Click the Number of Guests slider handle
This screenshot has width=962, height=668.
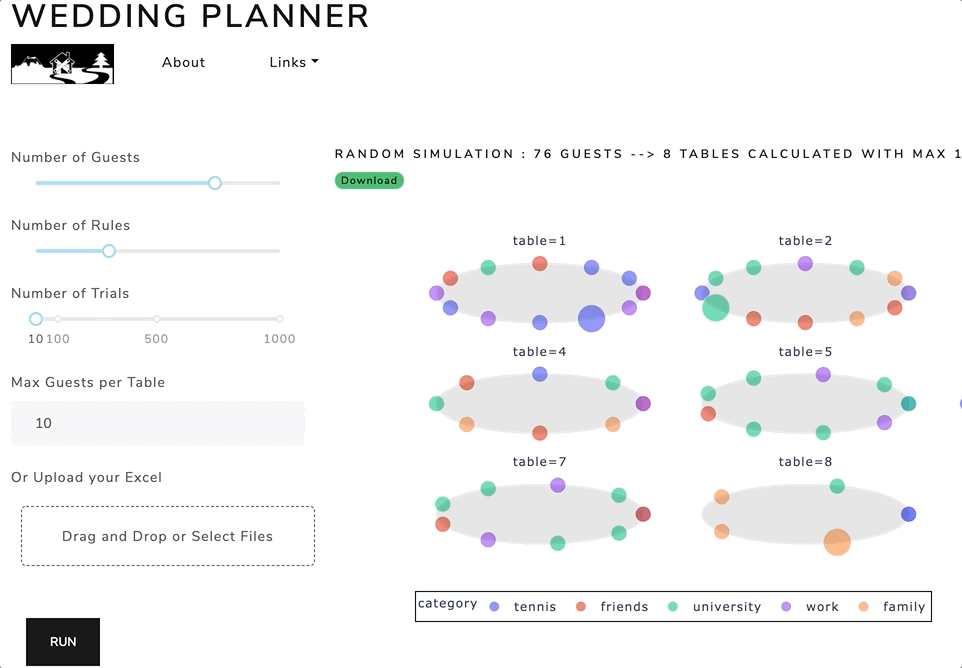(x=215, y=183)
